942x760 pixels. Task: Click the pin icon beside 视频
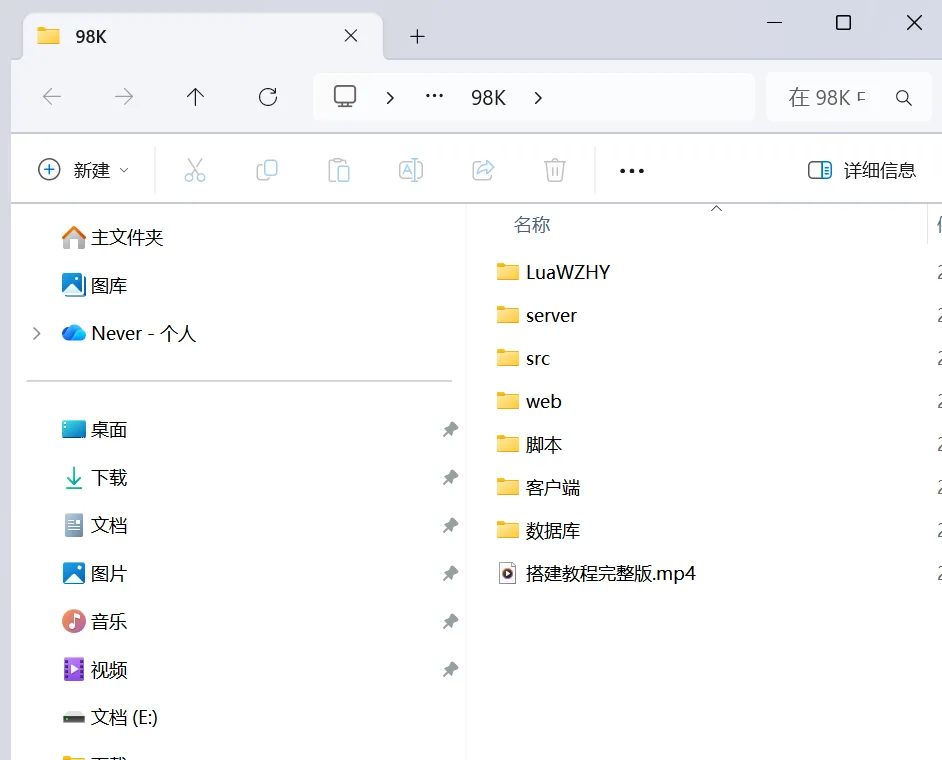(451, 669)
